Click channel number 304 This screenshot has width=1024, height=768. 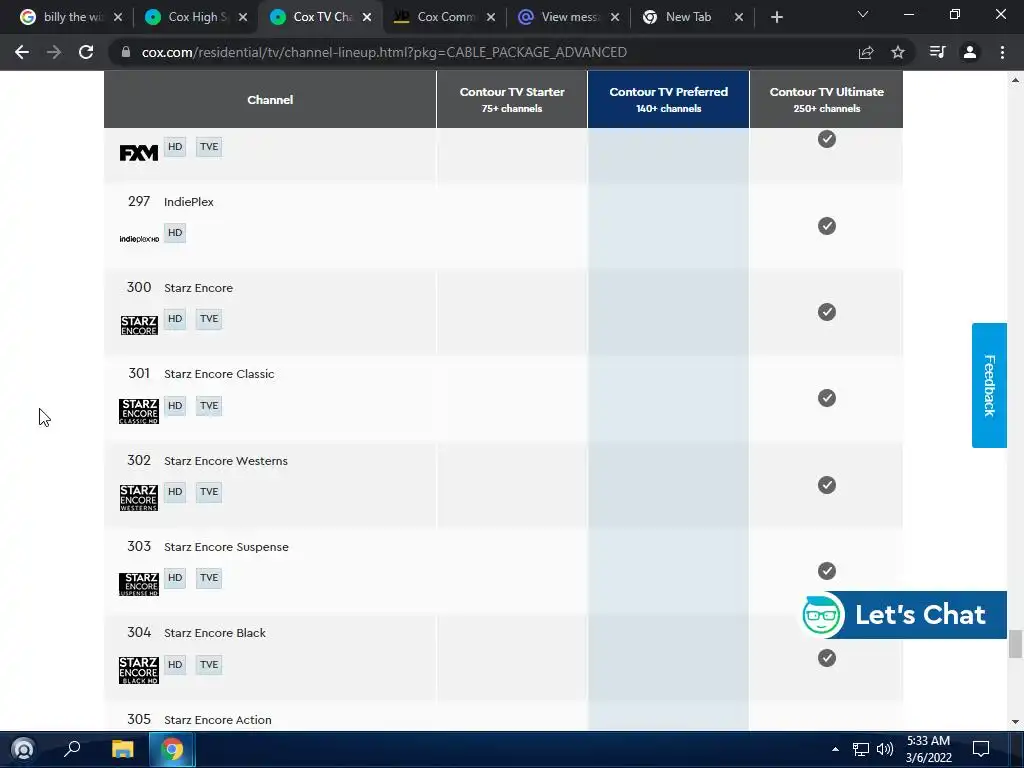point(138,632)
